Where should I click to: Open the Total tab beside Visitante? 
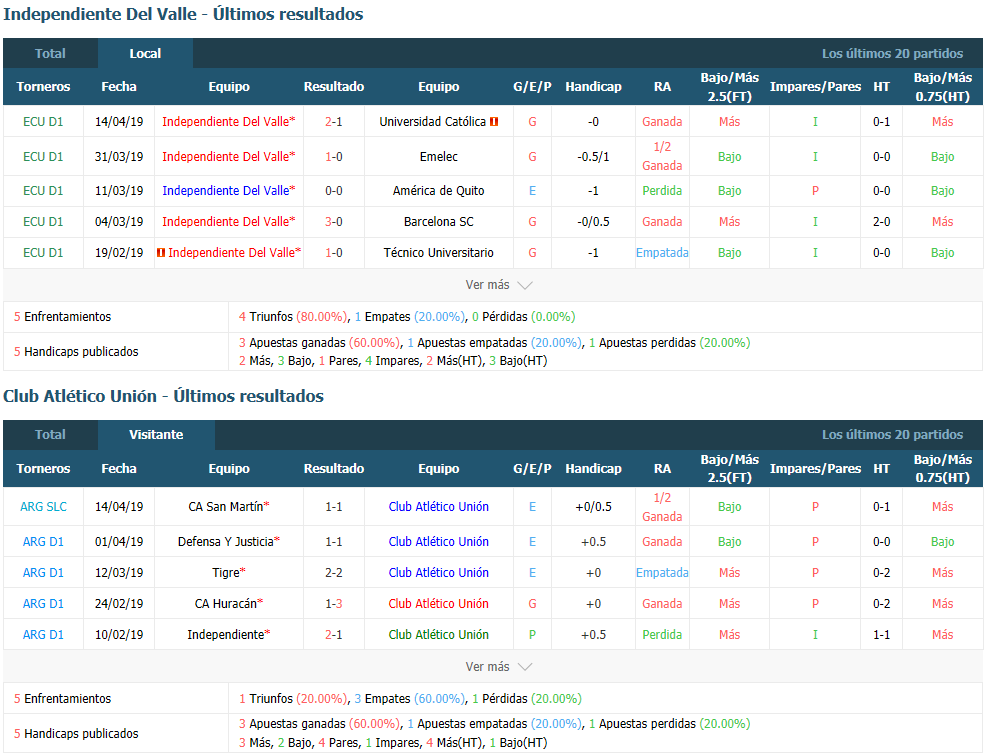coord(50,434)
